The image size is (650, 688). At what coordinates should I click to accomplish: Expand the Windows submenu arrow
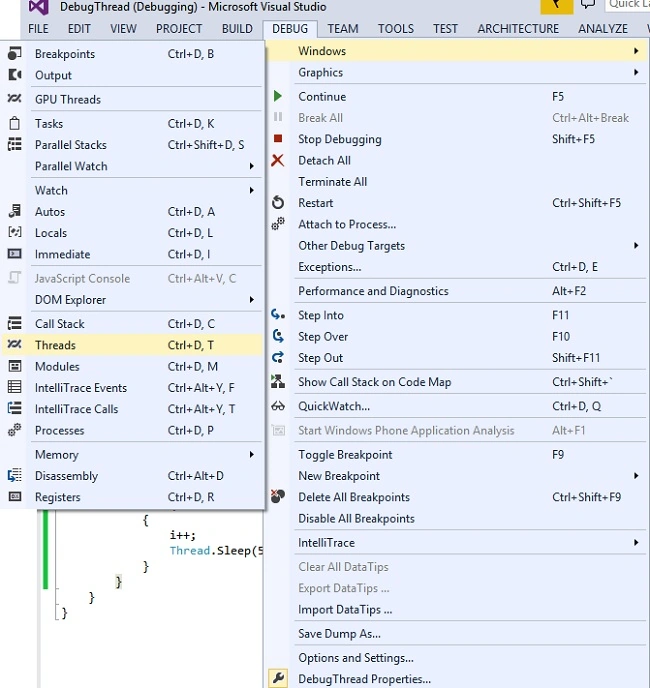pyautogui.click(x=636, y=51)
